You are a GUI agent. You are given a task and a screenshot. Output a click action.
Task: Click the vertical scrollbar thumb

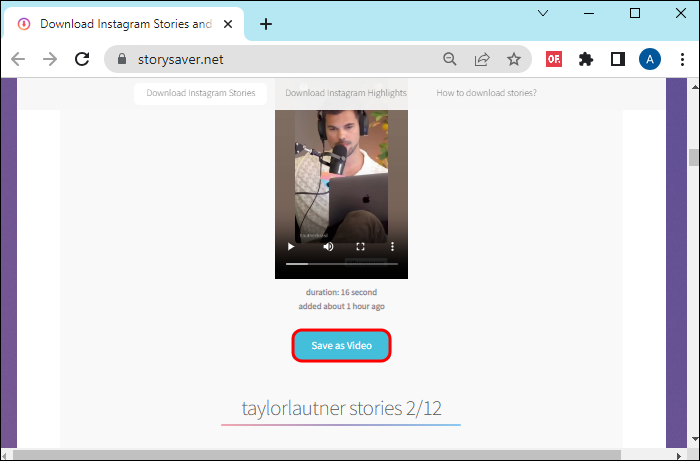pyautogui.click(x=694, y=157)
